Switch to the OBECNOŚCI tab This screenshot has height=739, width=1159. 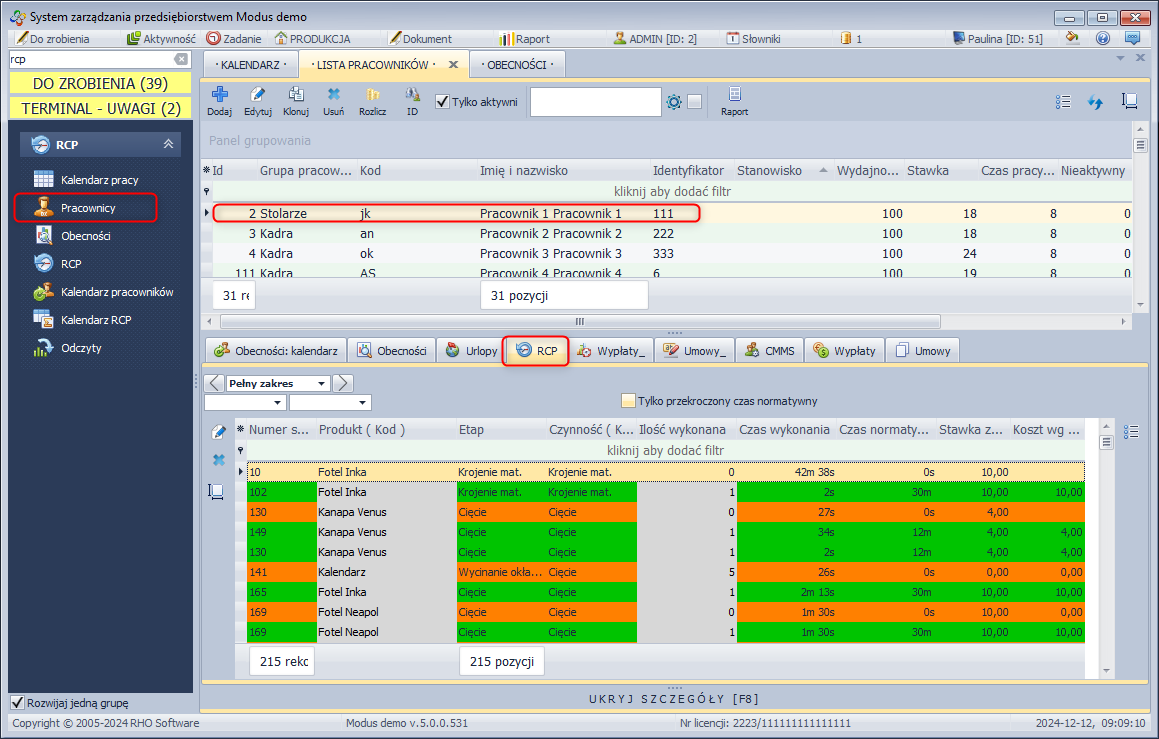[x=516, y=64]
